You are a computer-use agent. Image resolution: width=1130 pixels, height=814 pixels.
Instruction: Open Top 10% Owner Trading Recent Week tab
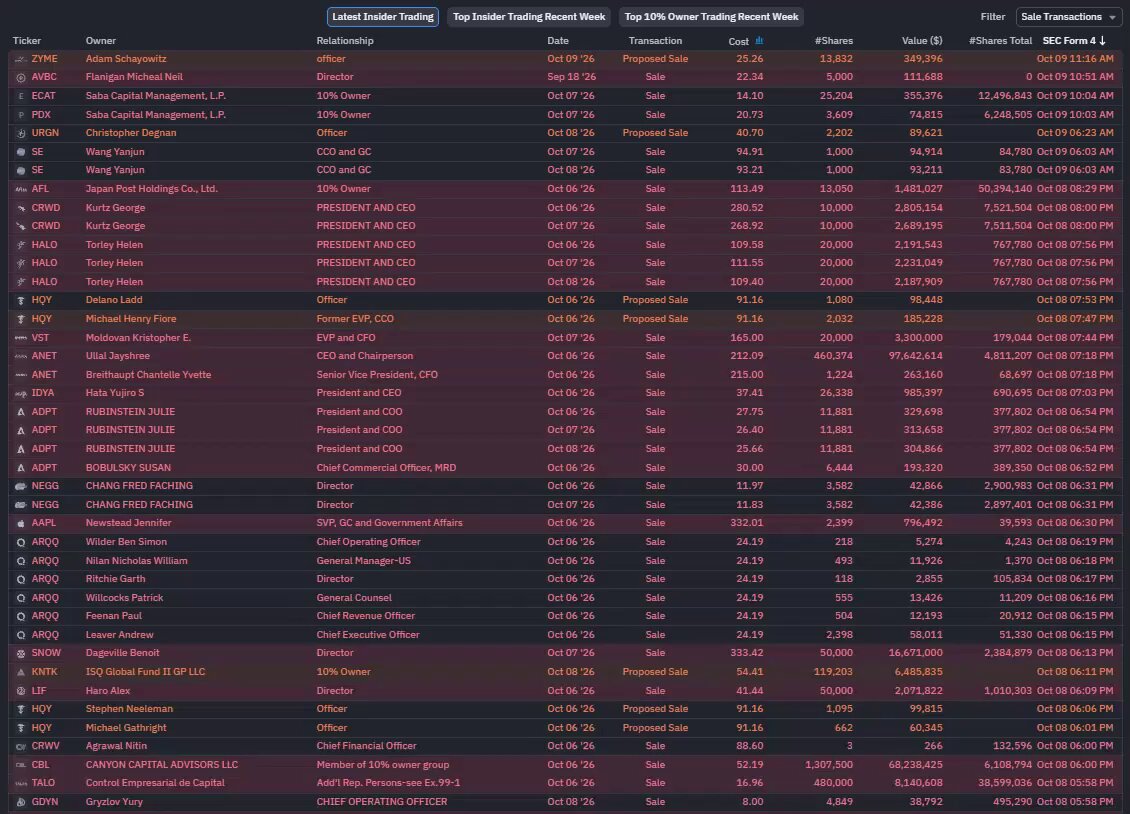tap(711, 17)
